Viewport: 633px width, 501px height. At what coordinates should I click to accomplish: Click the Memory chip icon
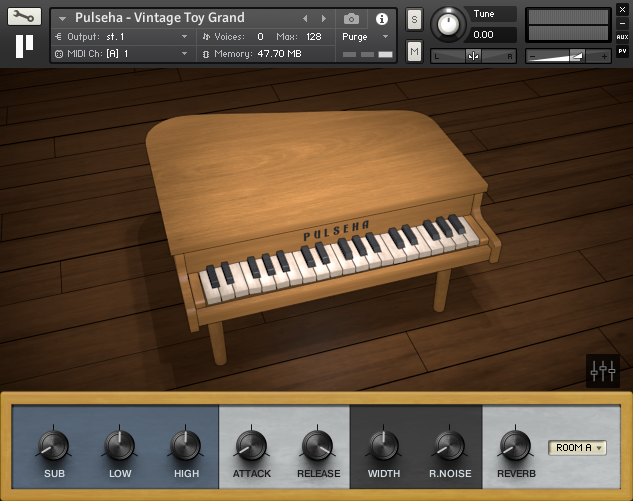tap(206, 54)
